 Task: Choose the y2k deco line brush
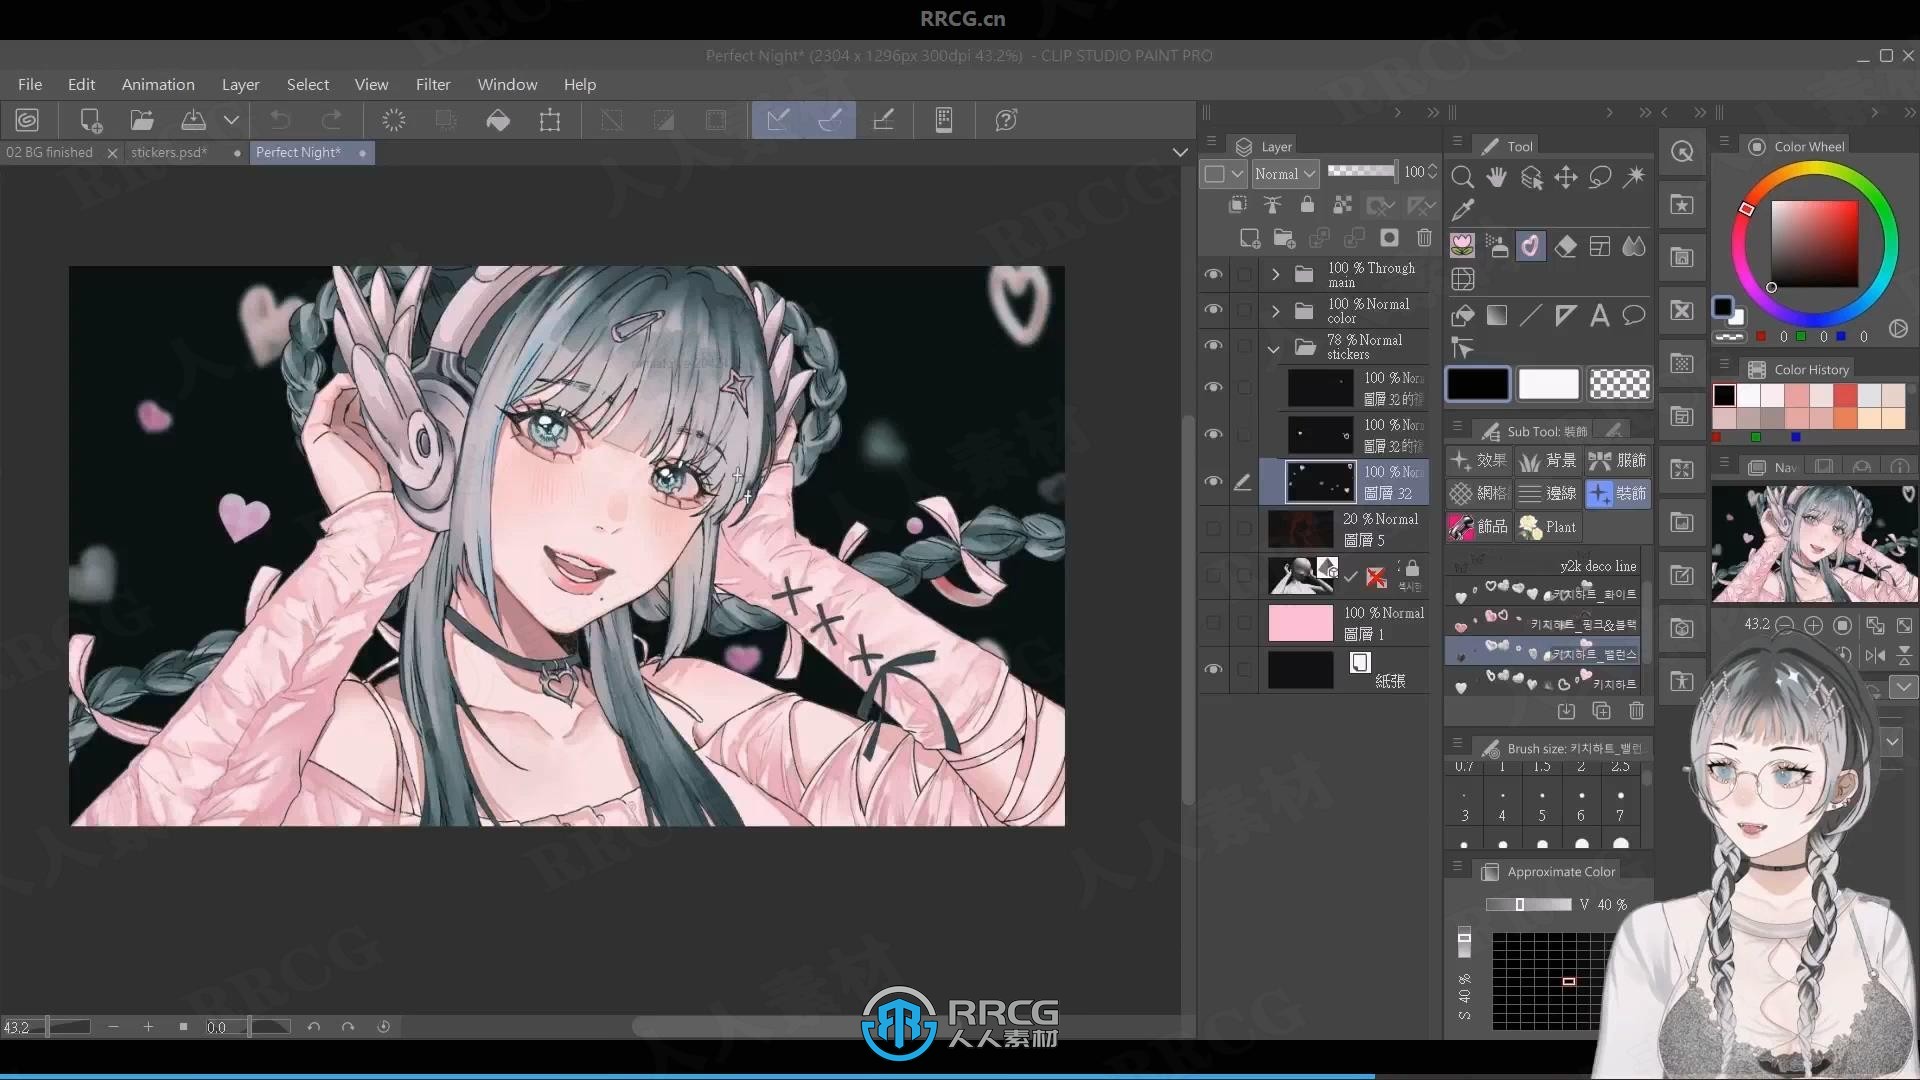[x=1545, y=565]
